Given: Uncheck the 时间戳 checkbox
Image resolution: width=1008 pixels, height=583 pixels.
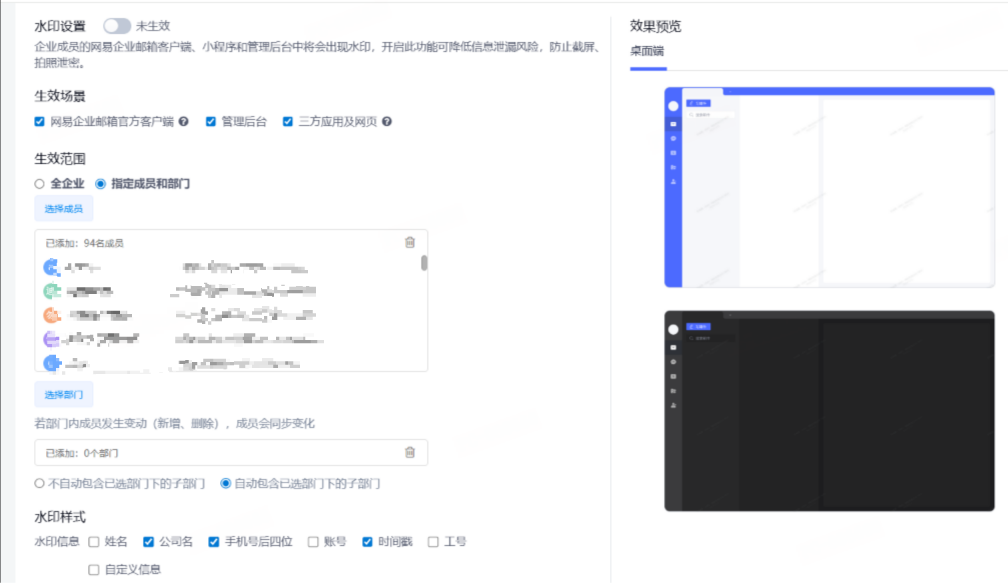Looking at the screenshot, I should tap(368, 542).
